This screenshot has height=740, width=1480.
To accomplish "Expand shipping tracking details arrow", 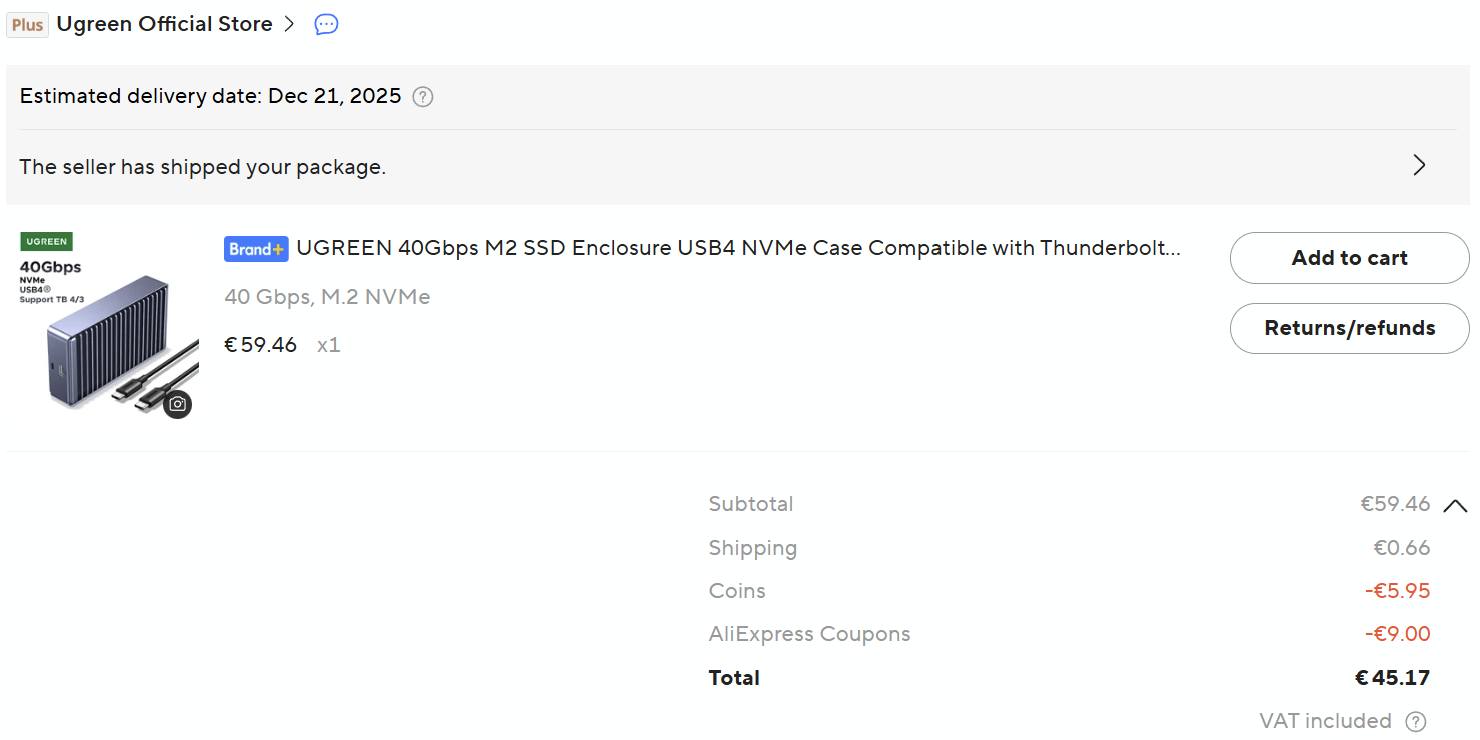I will 1418,166.
